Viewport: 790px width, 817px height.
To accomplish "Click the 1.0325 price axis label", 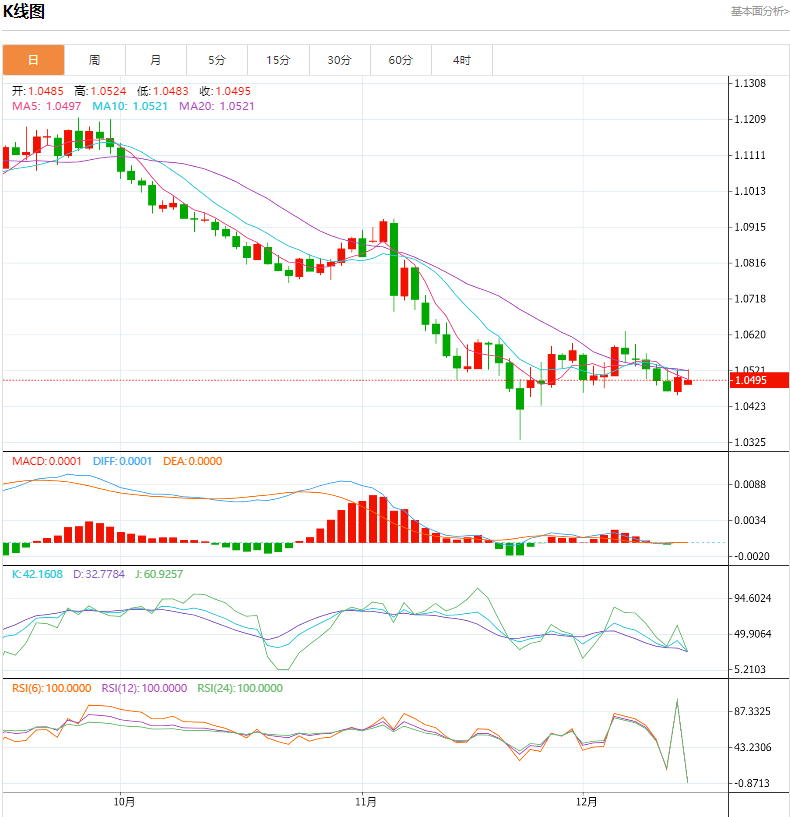I will click(x=750, y=442).
